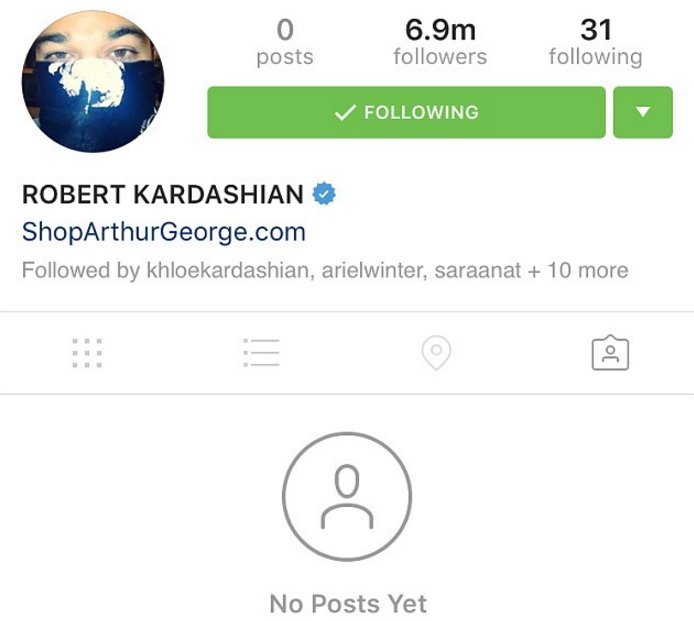This screenshot has height=621, width=694.
Task: Expand the suggested users dropdown arrow
Action: (643, 112)
